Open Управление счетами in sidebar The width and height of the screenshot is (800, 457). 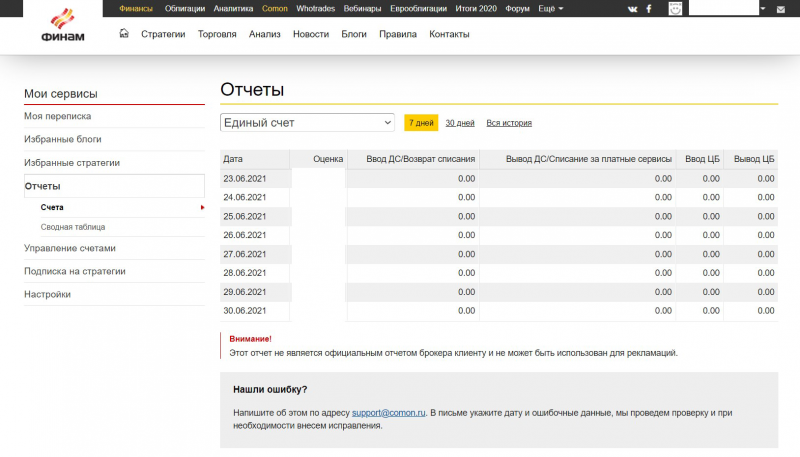click(x=70, y=248)
